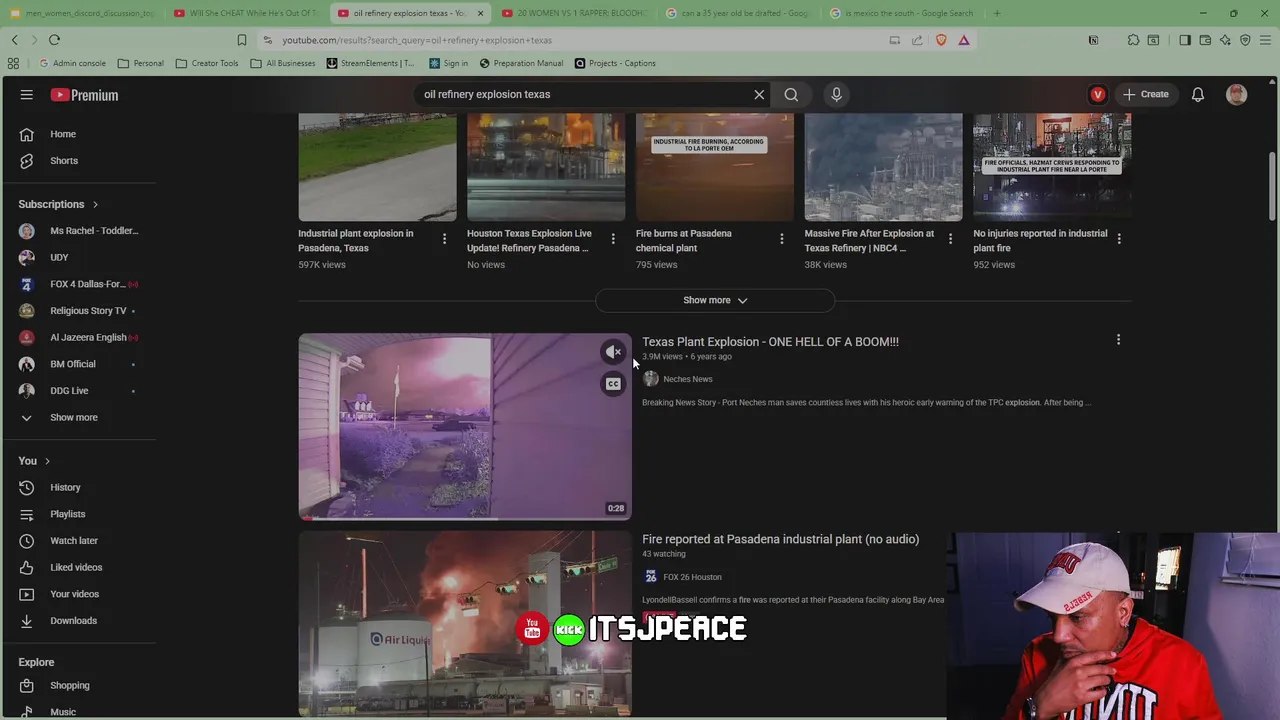Switch to the 20 WOMEN VS 1 RAPPER tab
Image resolution: width=1280 pixels, height=720 pixels.
[575, 13]
